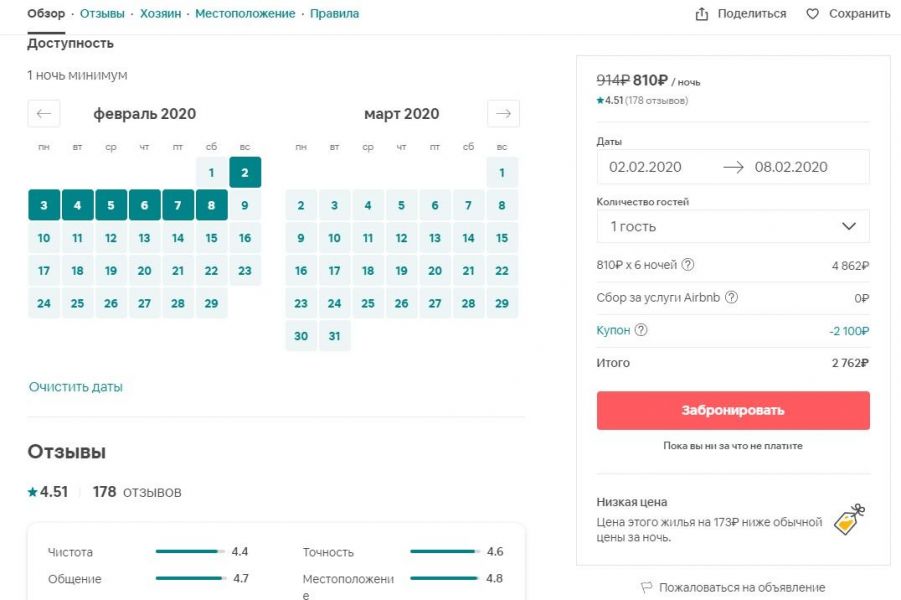Click the Очистить даты link
The image size is (901, 600).
pos(76,387)
